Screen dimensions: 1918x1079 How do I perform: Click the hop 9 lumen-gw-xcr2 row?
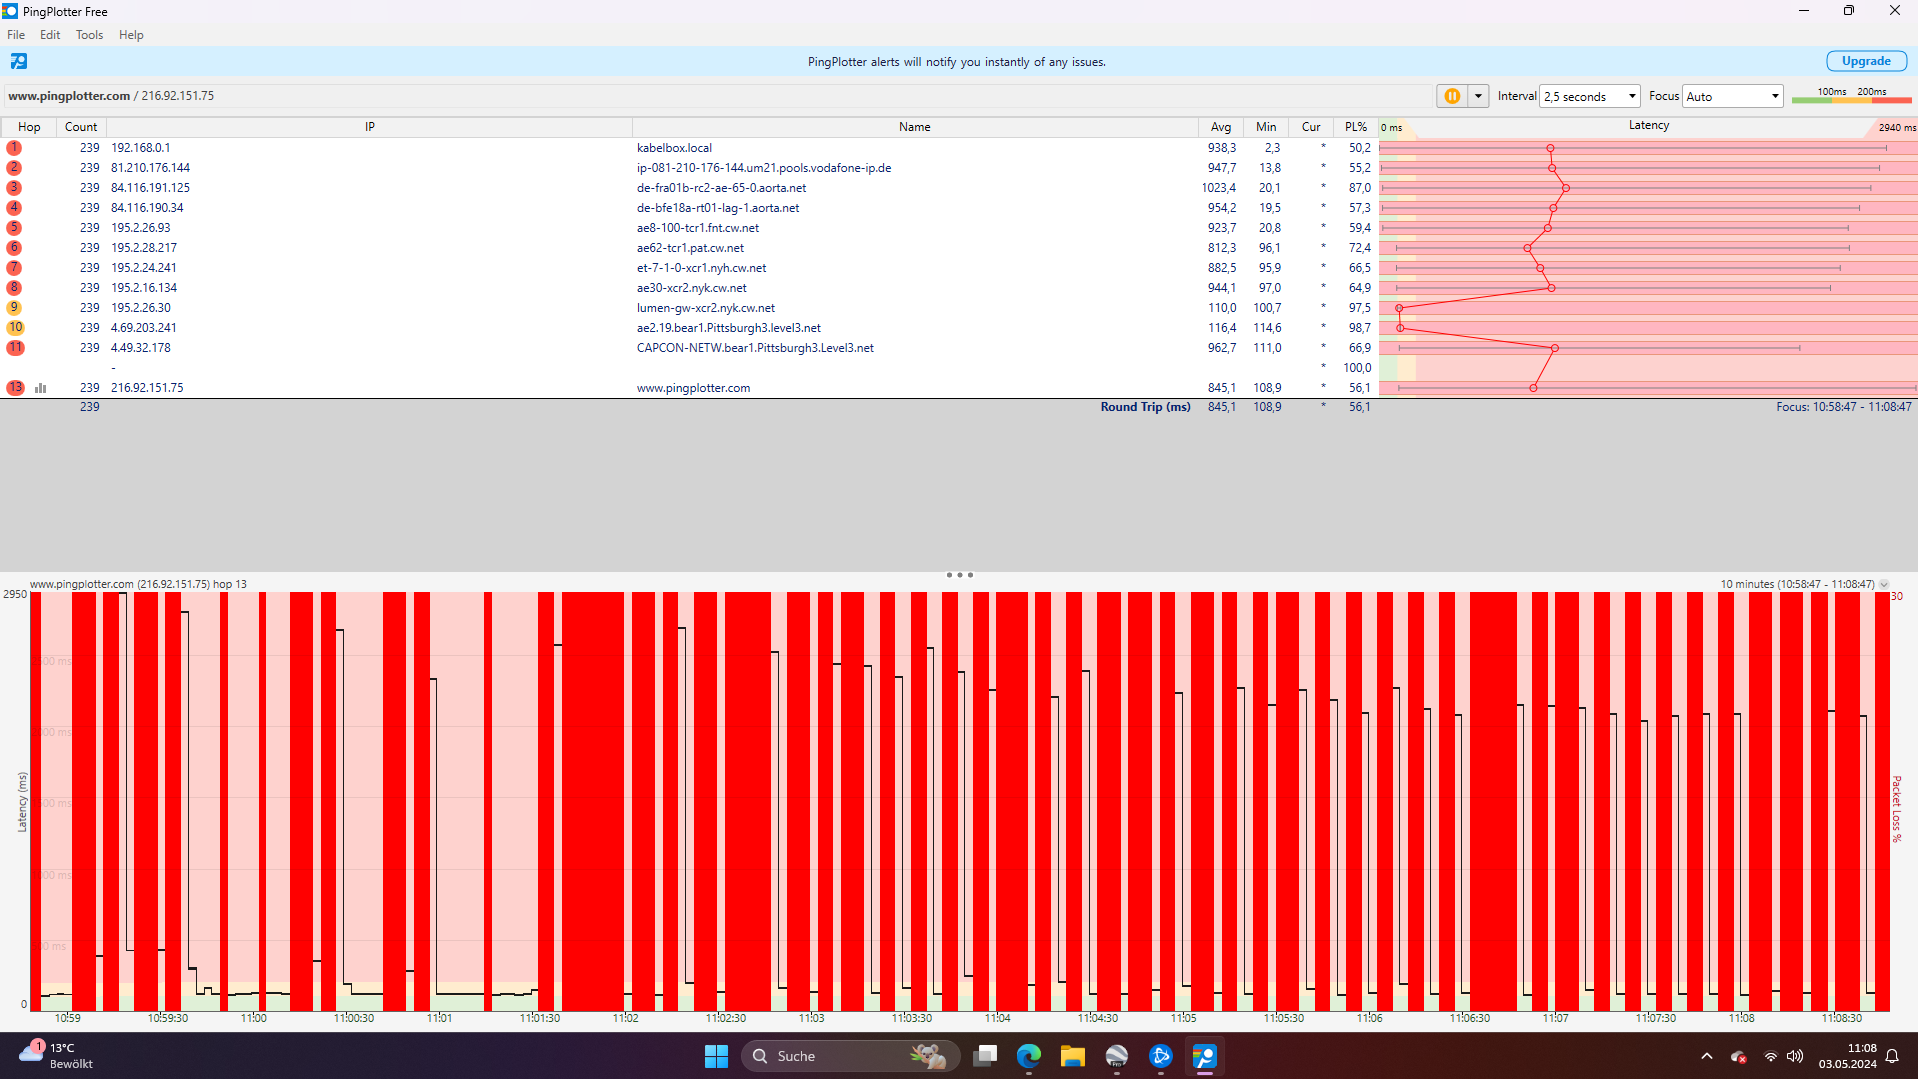click(x=706, y=307)
